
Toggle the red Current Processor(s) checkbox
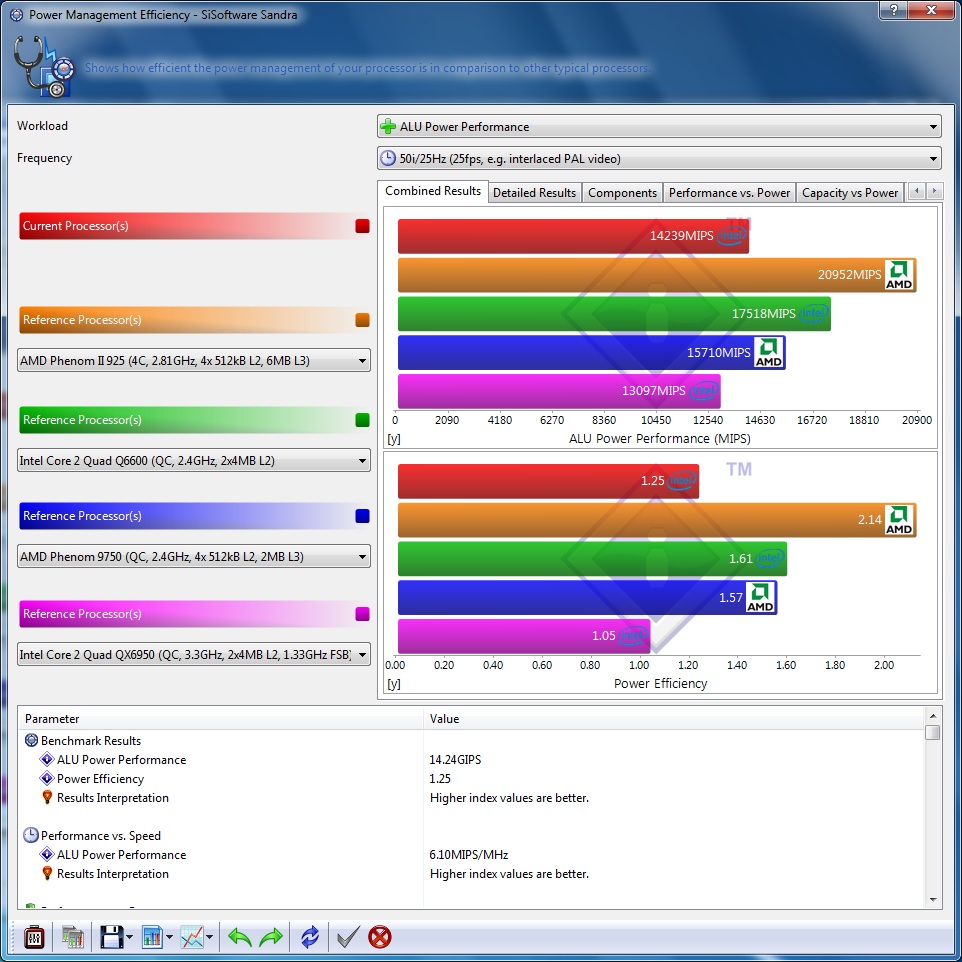click(362, 226)
